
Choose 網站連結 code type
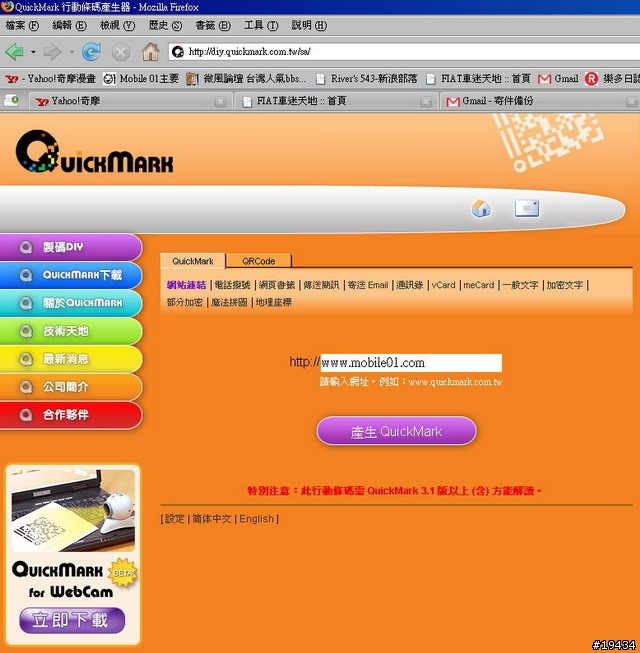(x=186, y=285)
